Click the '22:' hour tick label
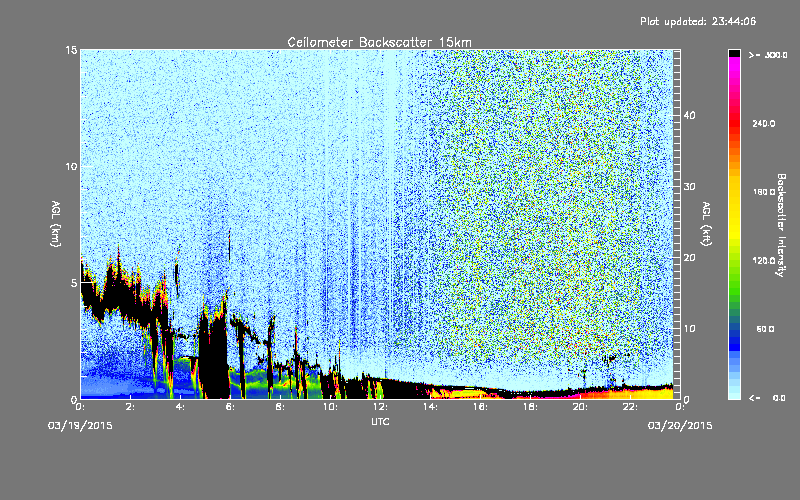Screen dimensions: 800x500 630,407
